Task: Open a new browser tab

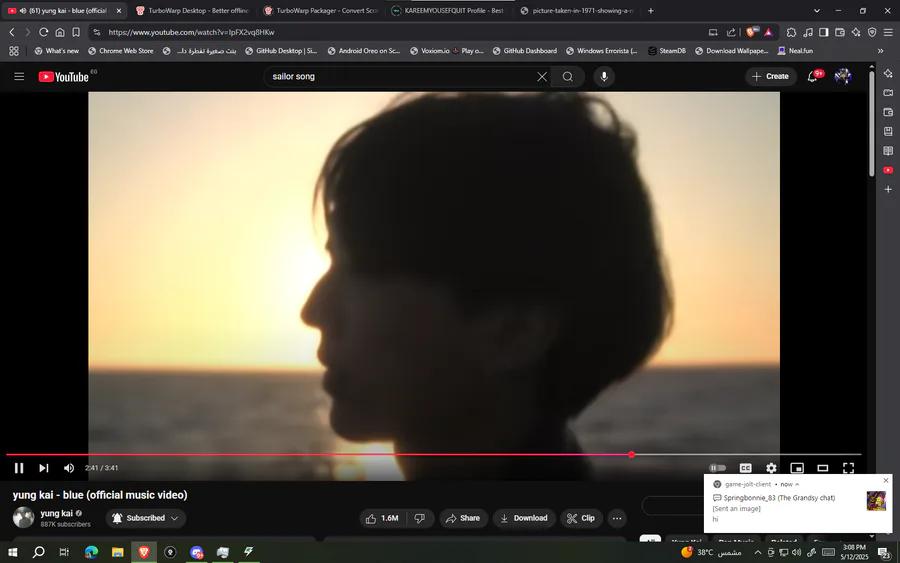Action: [650, 10]
